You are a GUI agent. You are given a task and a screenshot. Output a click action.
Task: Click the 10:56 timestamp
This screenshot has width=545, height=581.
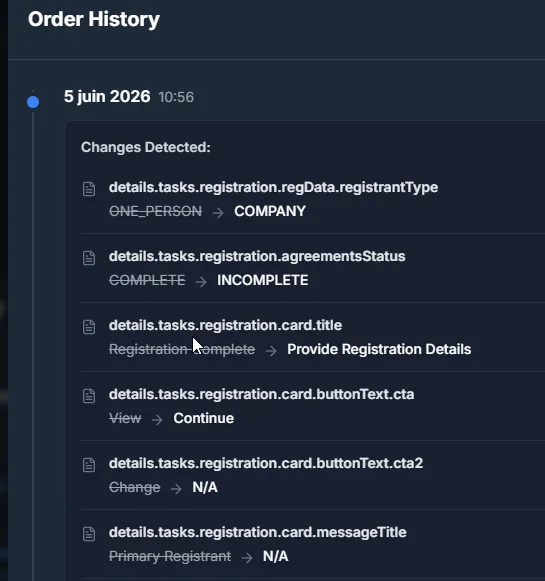[x=176, y=97]
